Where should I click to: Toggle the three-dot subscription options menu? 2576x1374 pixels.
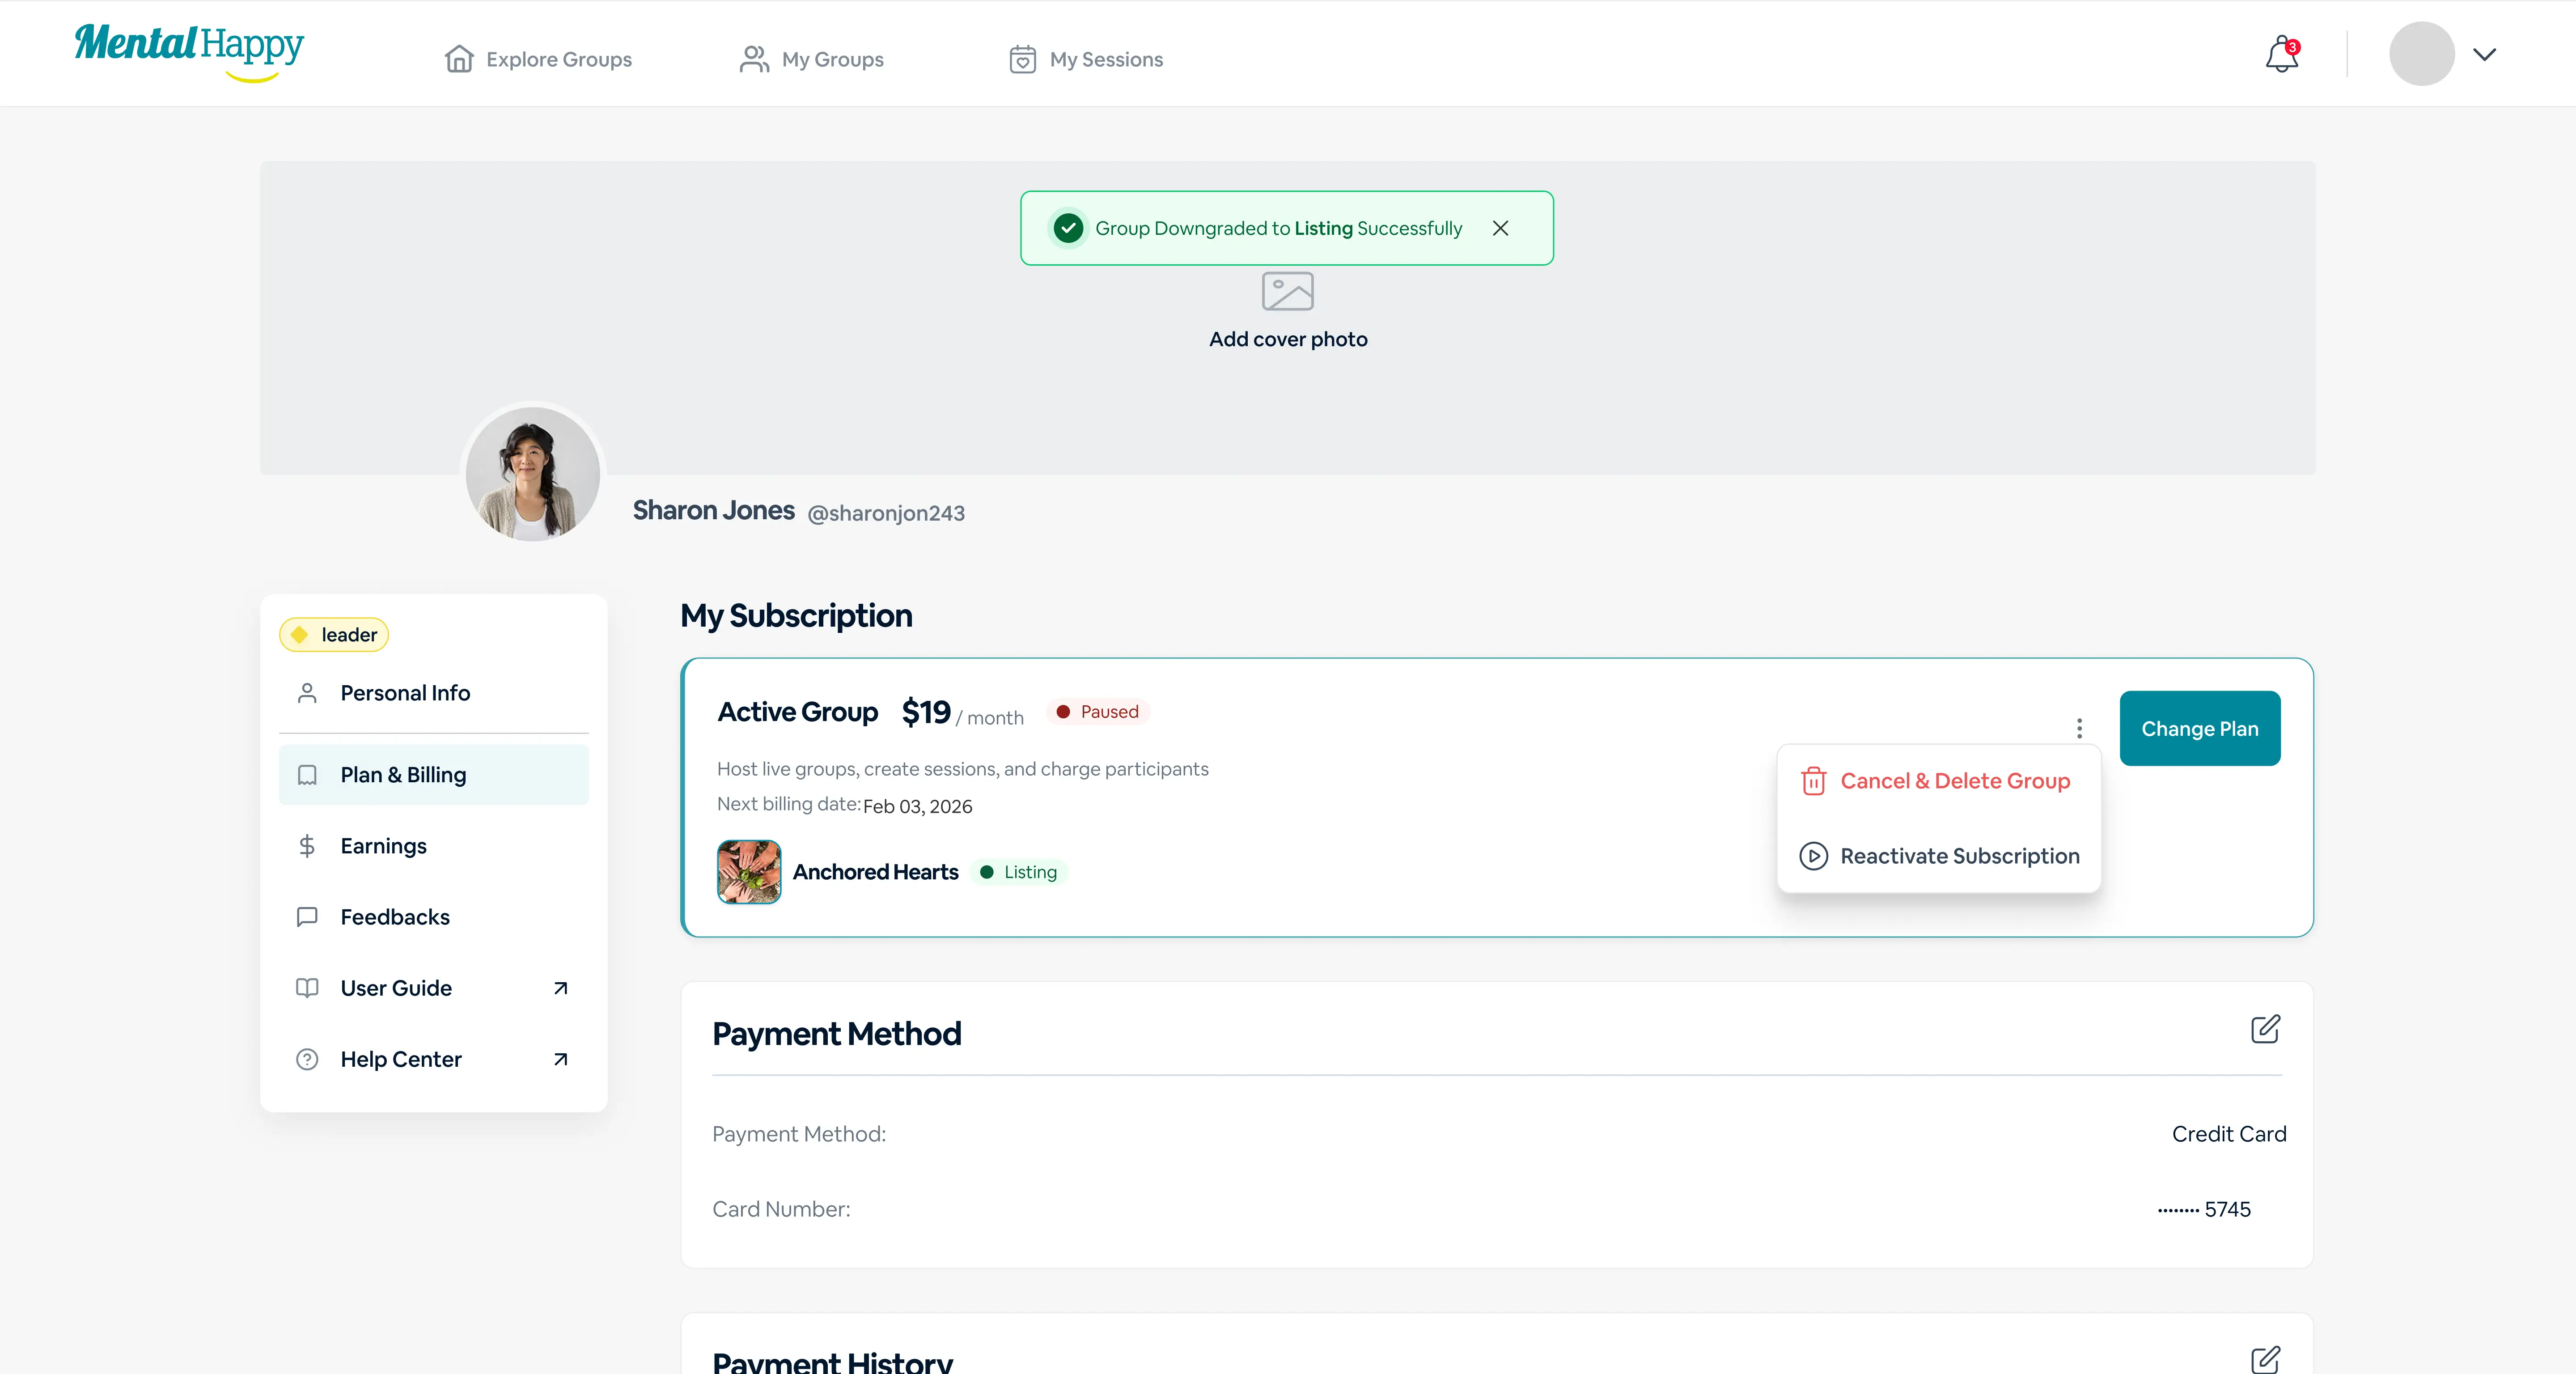coord(2079,728)
